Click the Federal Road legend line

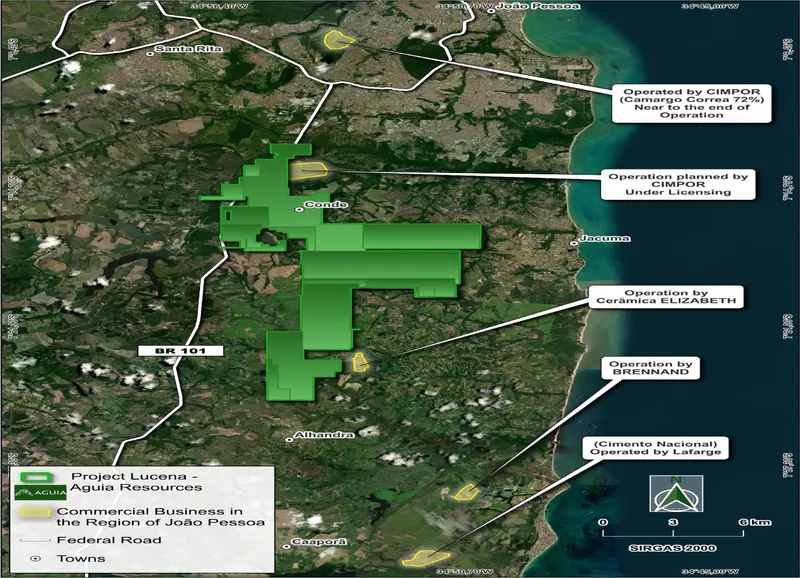click(x=35, y=540)
